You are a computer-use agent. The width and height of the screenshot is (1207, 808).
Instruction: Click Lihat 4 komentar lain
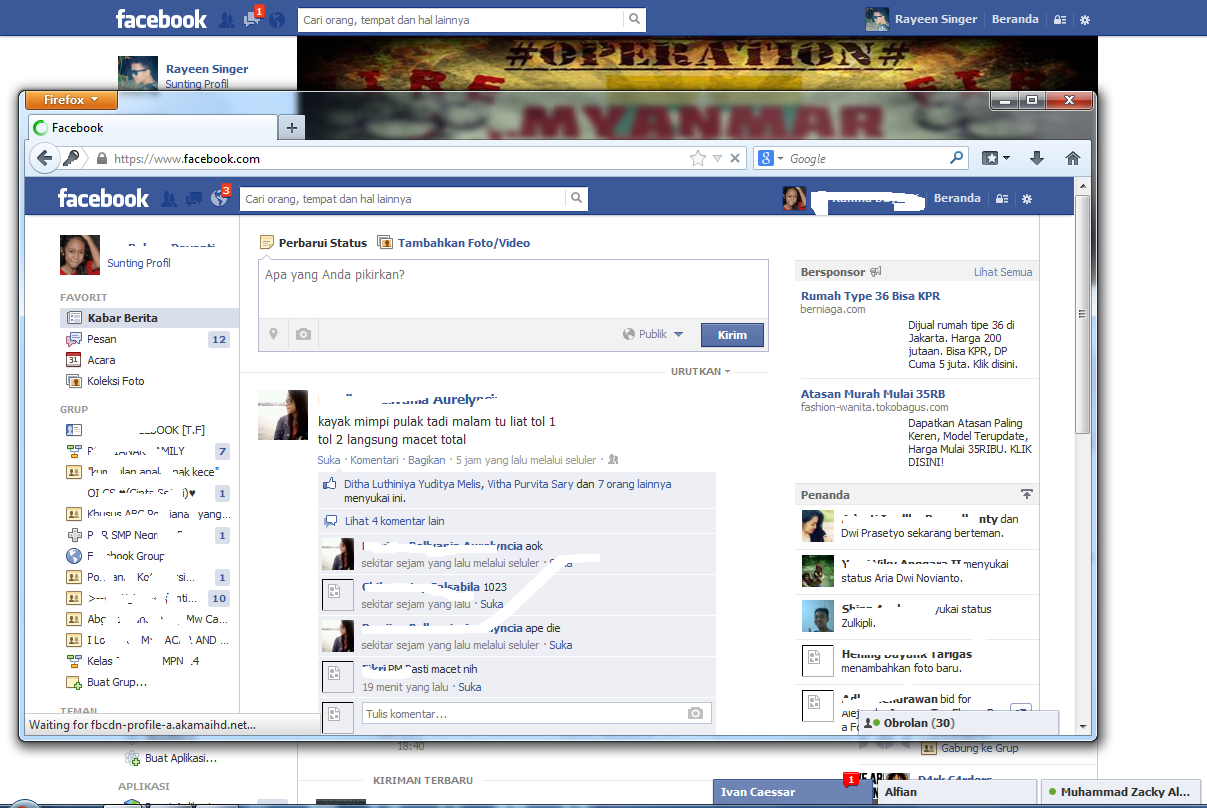(394, 521)
